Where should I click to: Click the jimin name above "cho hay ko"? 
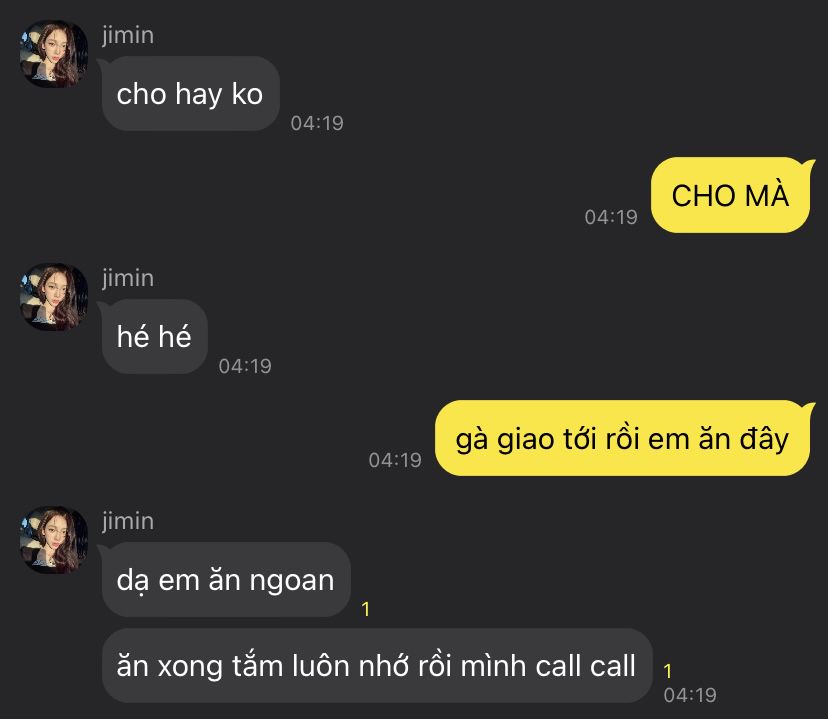click(128, 35)
